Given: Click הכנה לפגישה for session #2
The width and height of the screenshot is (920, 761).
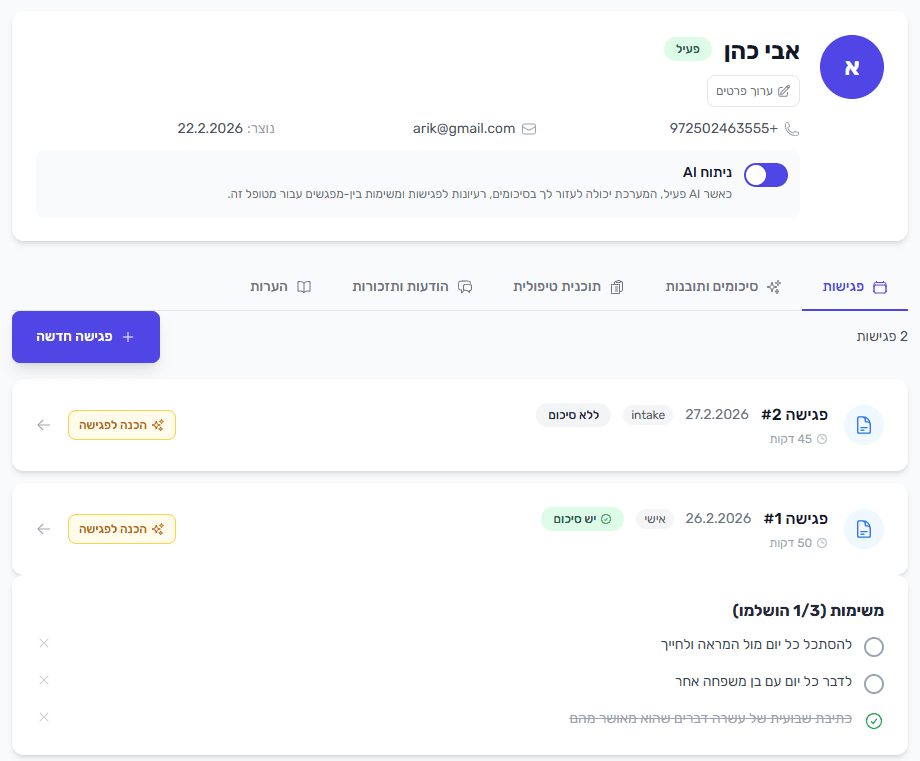Looking at the screenshot, I should pyautogui.click(x=122, y=425).
